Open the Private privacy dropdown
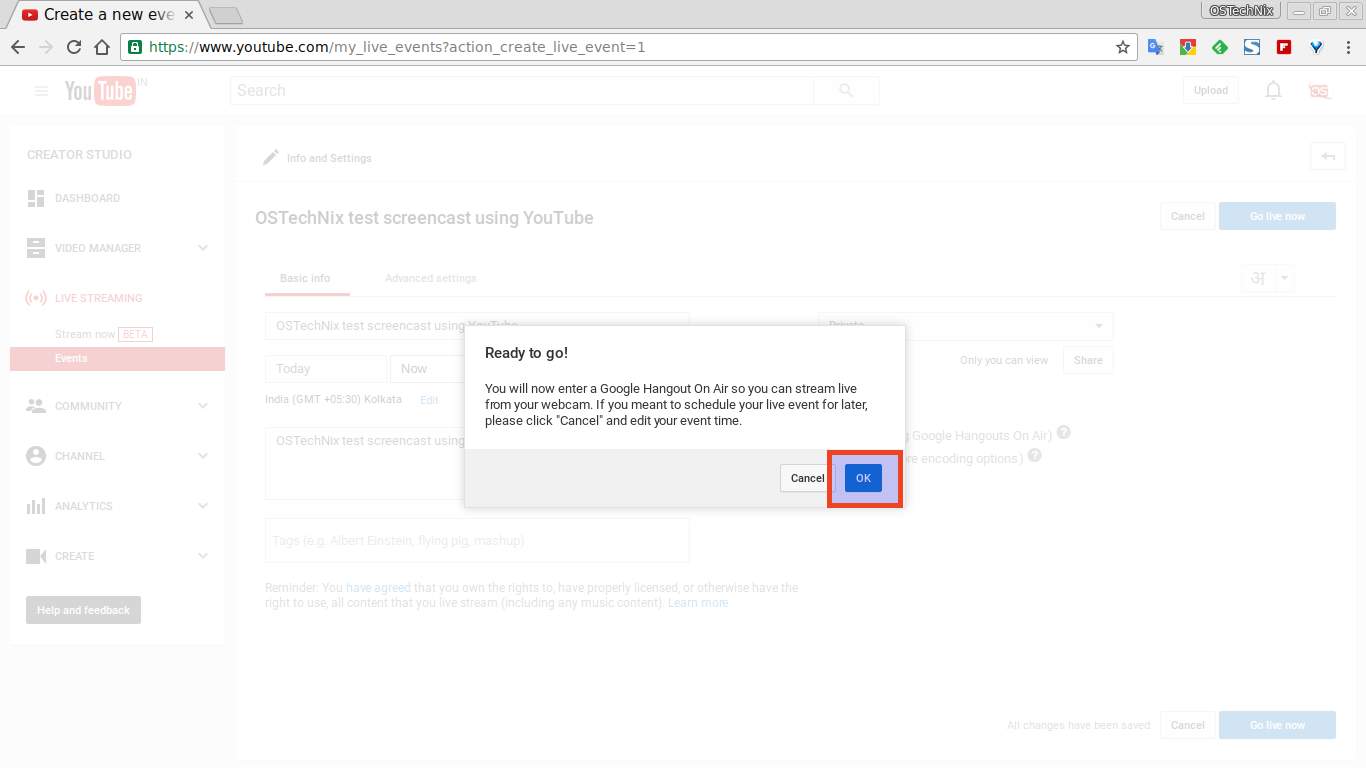1366x768 pixels. [965, 326]
